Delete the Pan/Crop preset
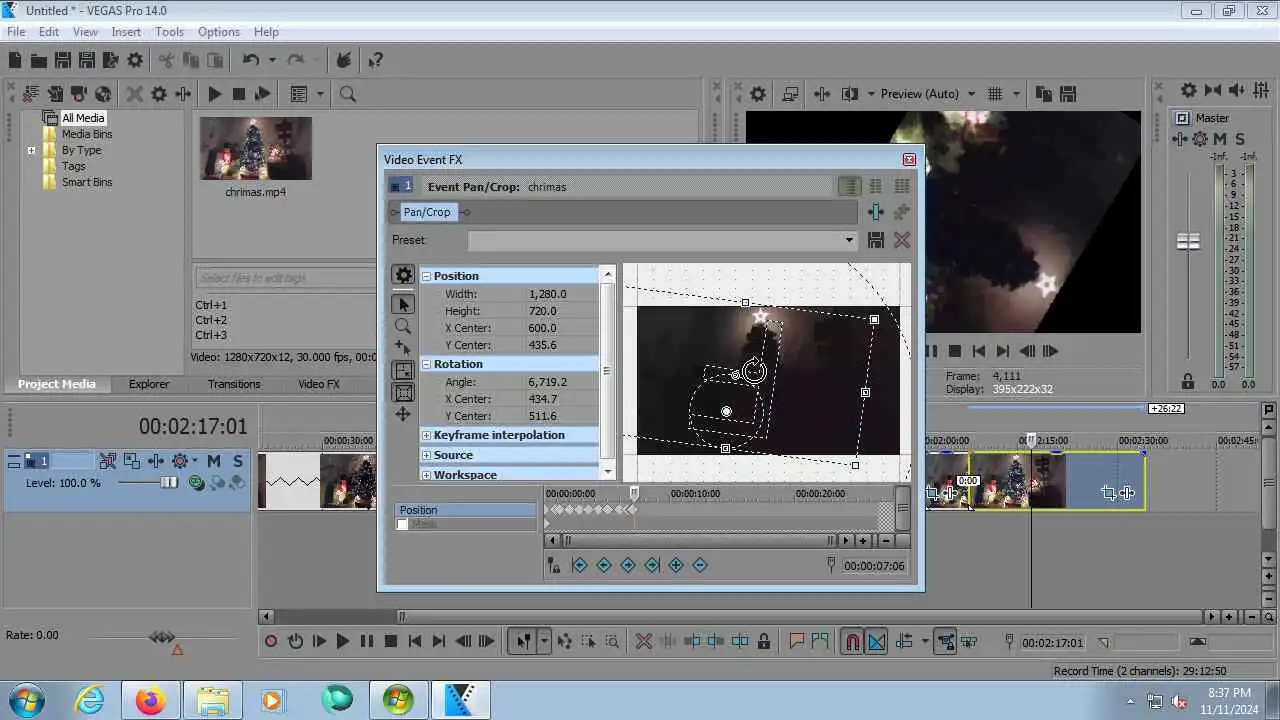 point(902,240)
